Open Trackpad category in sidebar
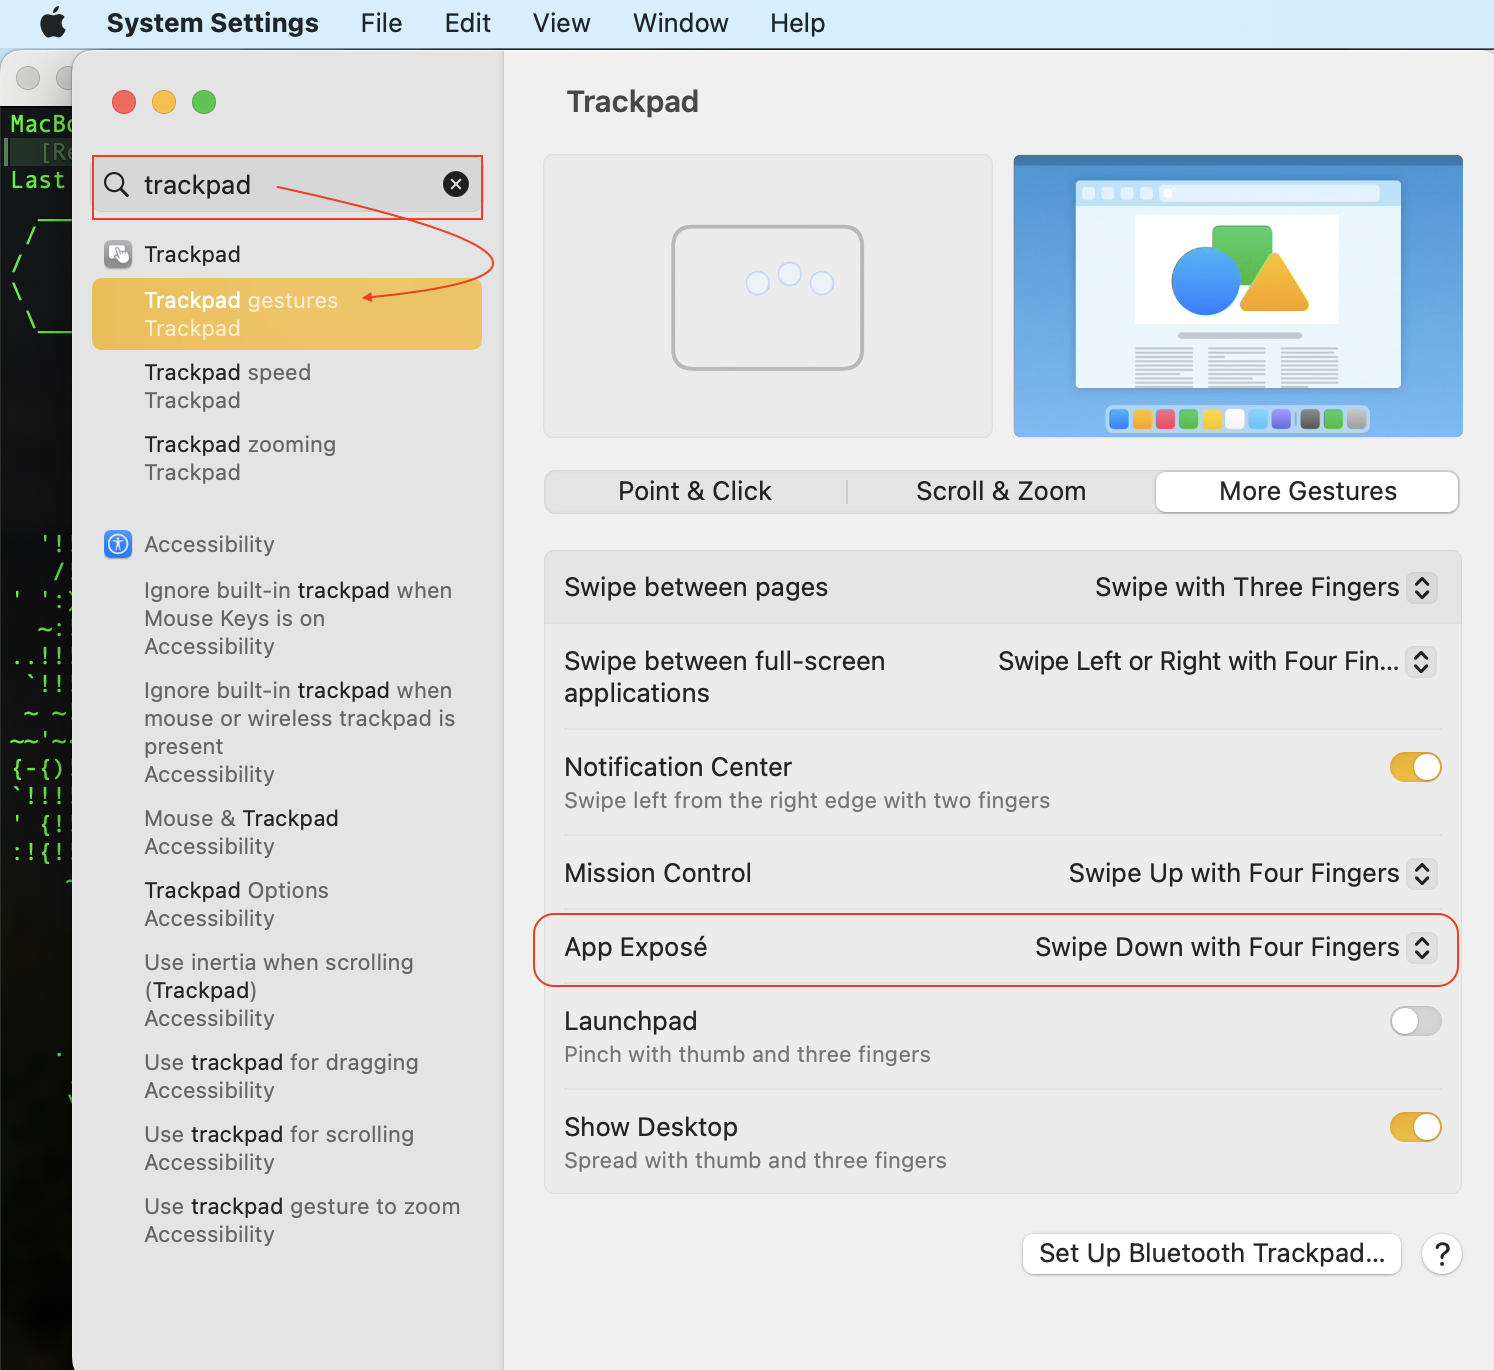The width and height of the screenshot is (1494, 1370). [x=192, y=254]
